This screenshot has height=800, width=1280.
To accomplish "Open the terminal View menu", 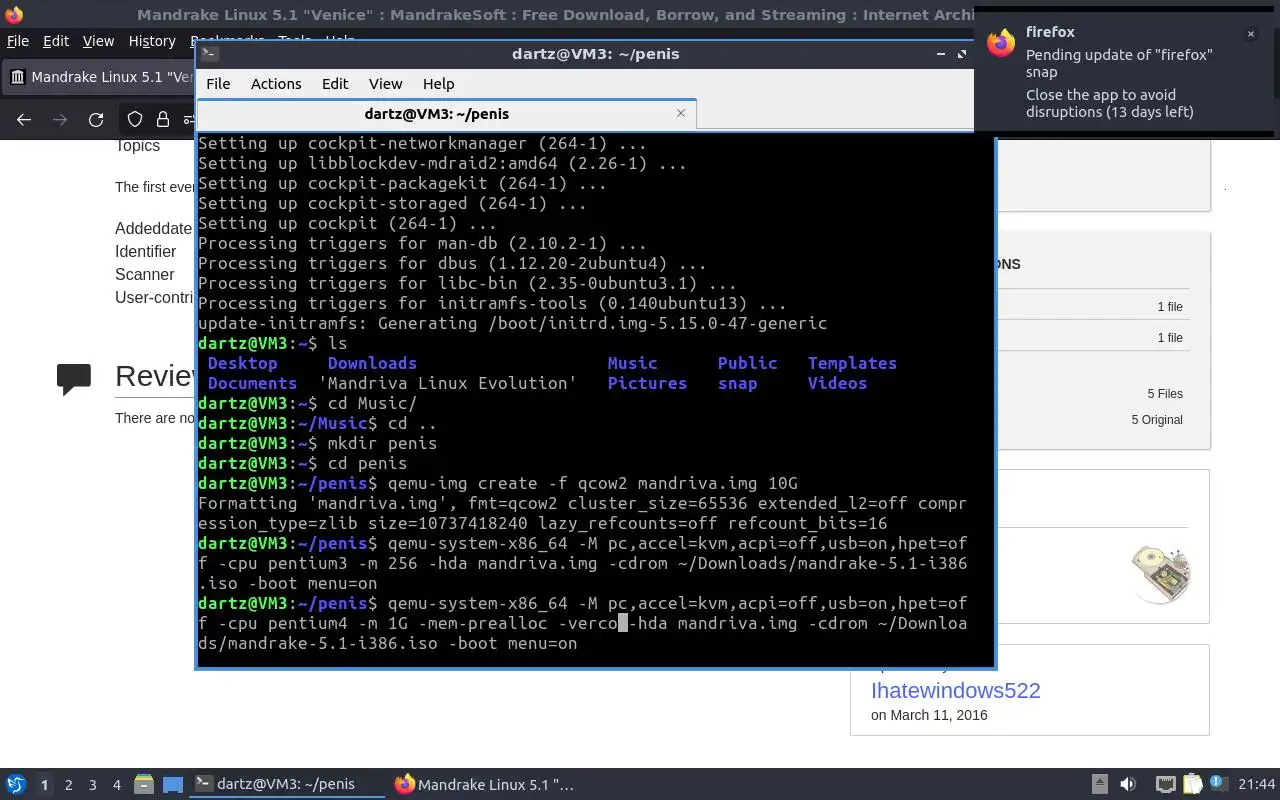I will (385, 84).
